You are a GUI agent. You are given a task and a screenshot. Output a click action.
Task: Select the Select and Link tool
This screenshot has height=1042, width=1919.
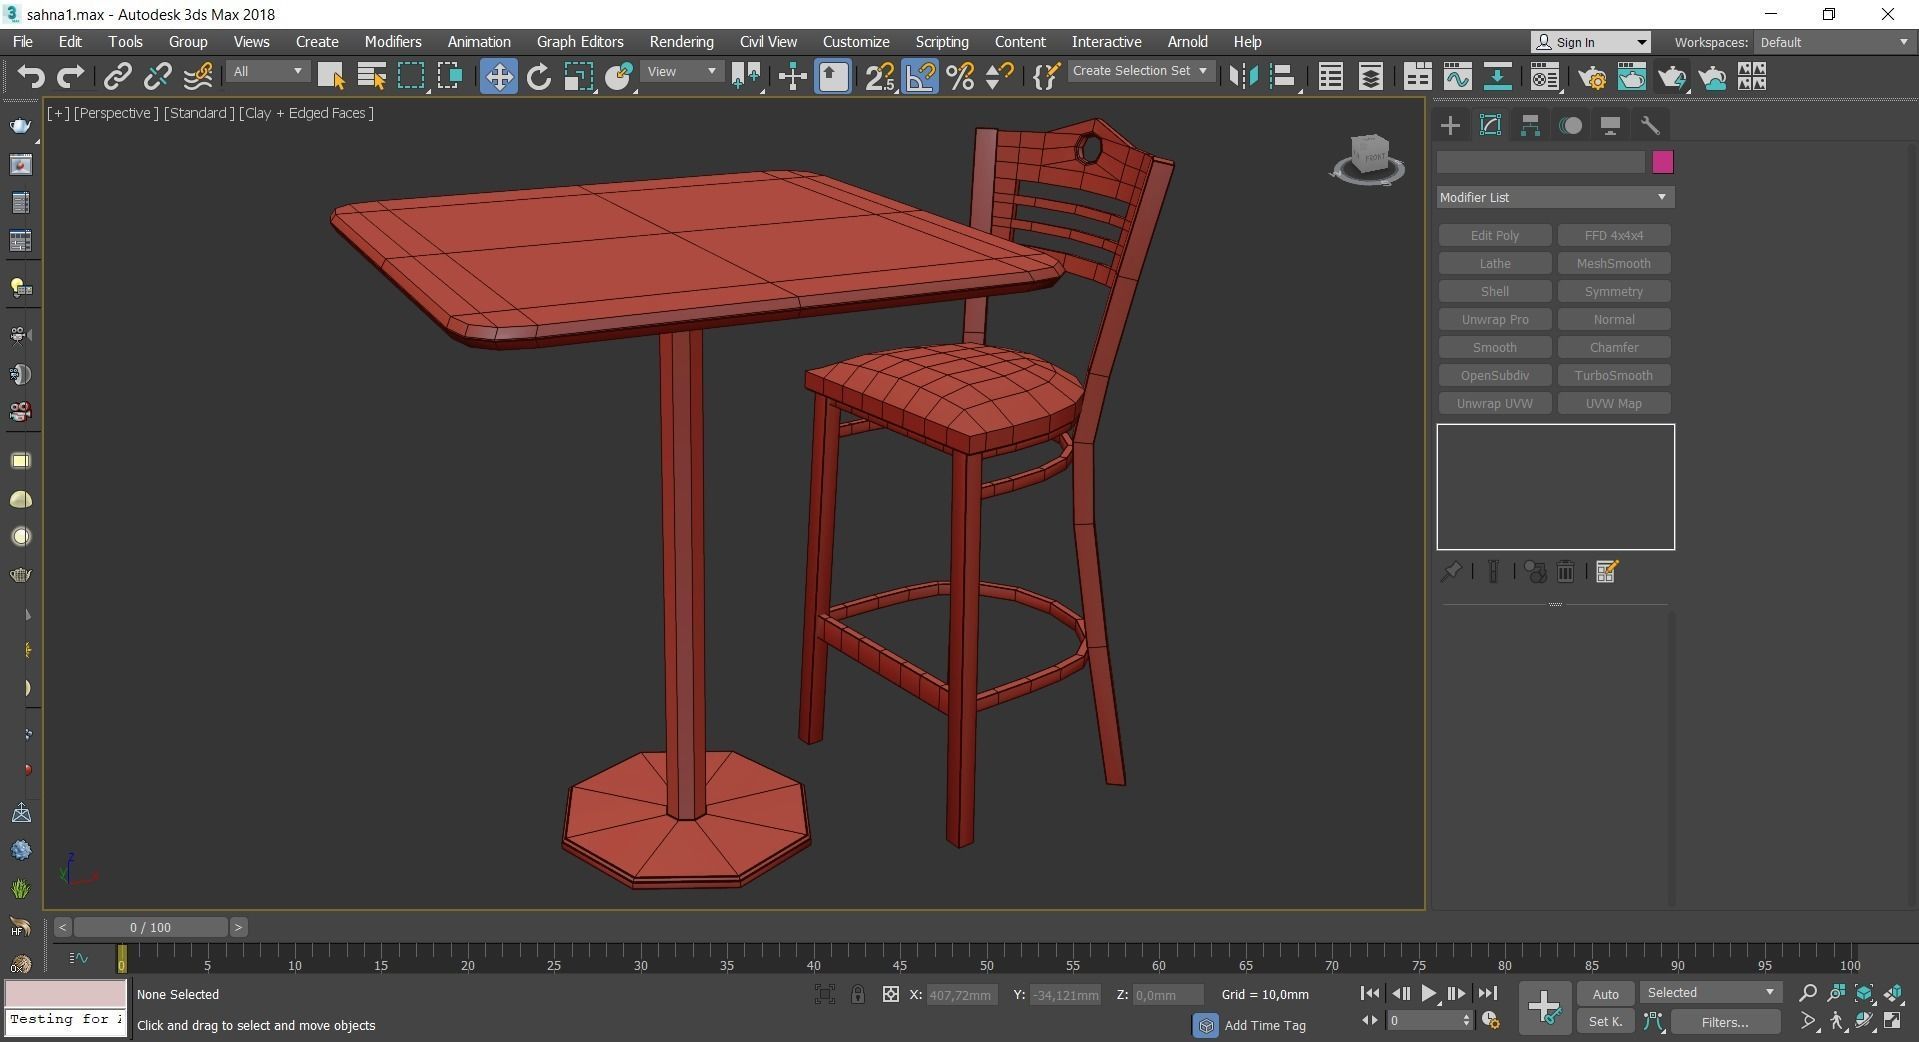pos(118,77)
